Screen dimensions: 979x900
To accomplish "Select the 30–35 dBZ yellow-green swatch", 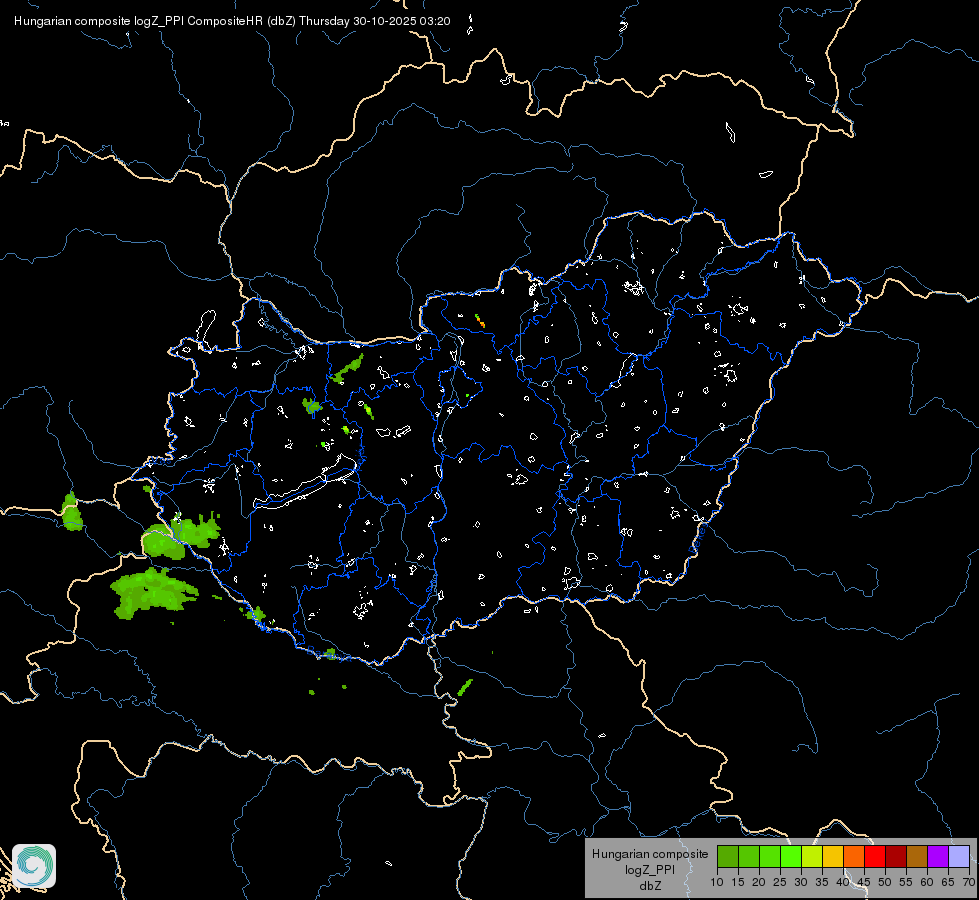I will pyautogui.click(x=812, y=856).
